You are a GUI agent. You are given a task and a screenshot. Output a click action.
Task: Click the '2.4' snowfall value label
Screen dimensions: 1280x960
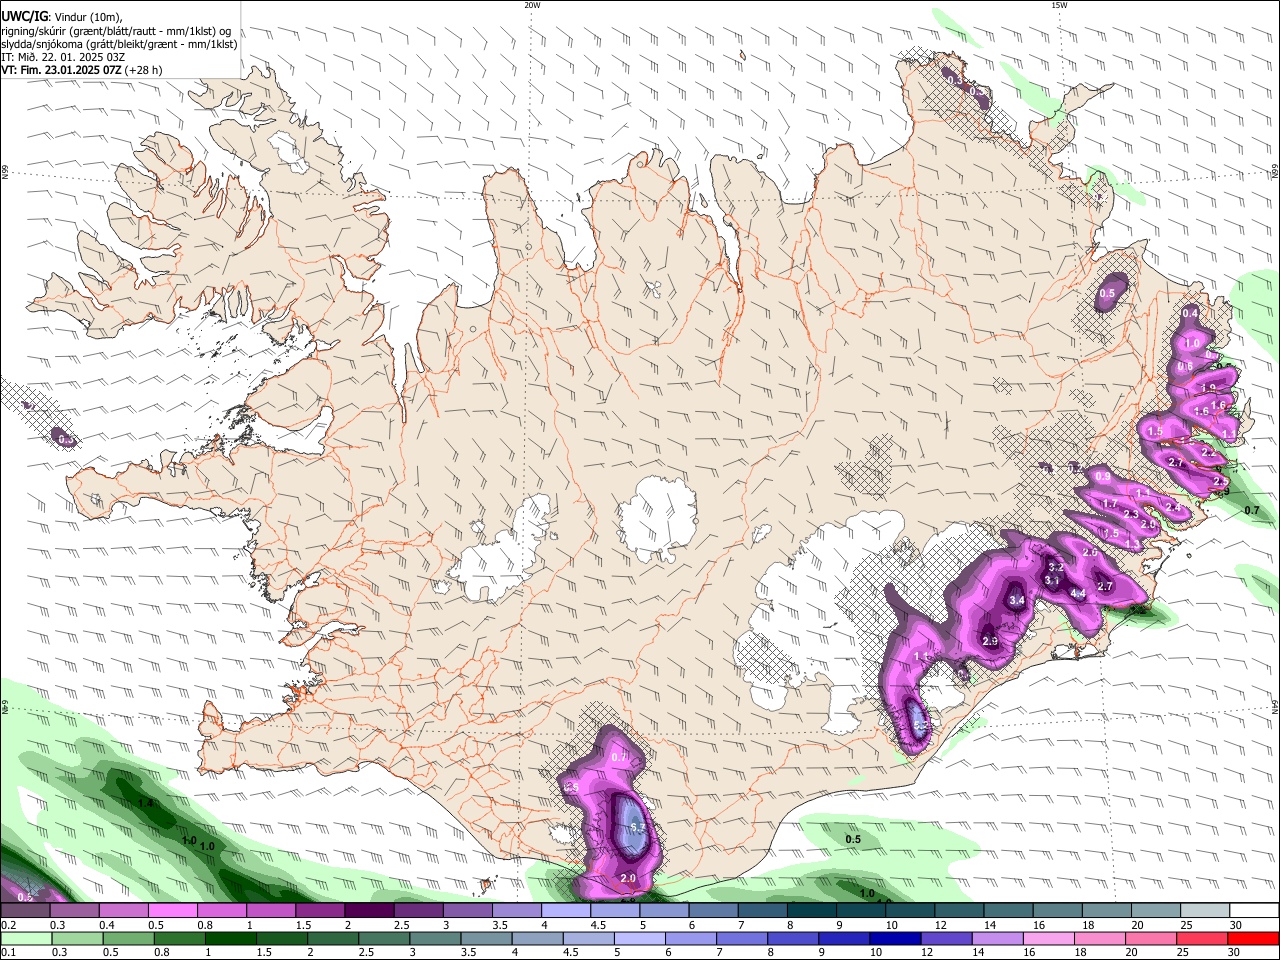point(1173,508)
